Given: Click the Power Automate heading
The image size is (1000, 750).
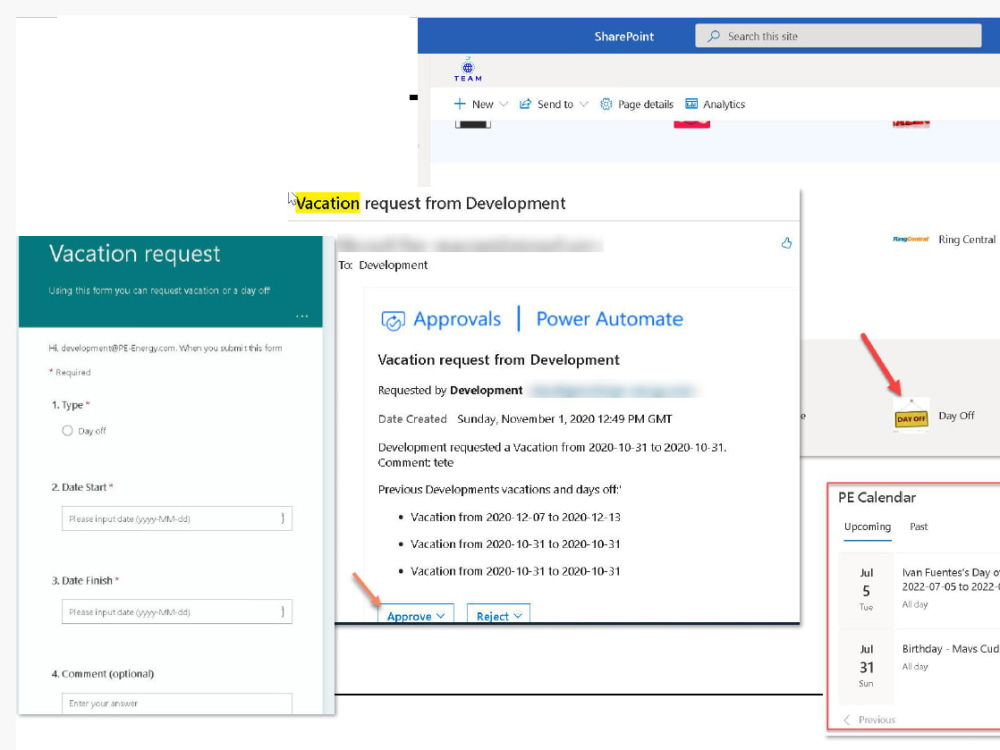Looking at the screenshot, I should coord(609,319).
